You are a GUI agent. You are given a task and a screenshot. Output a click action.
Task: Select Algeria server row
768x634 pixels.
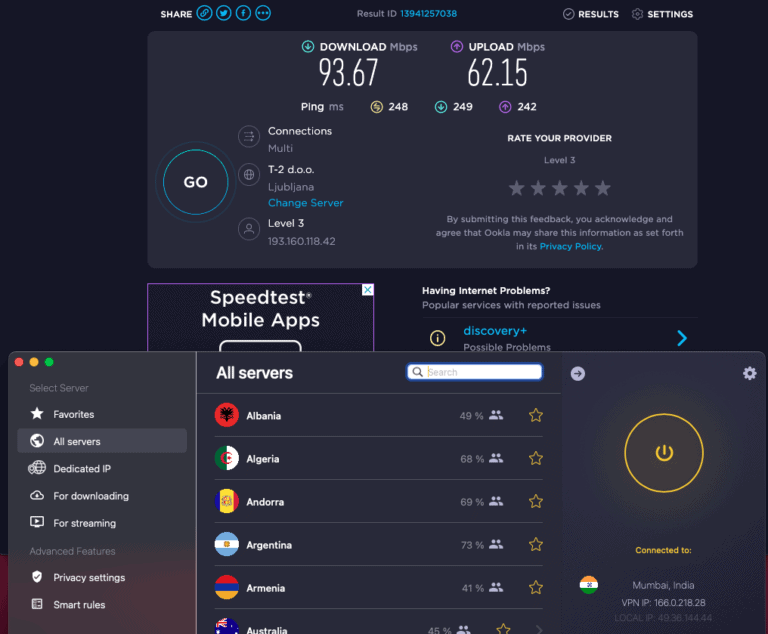click(379, 459)
